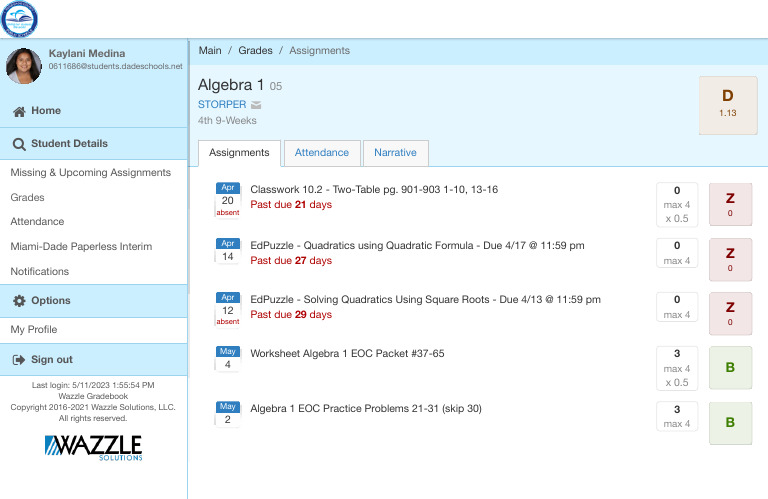Click the Home house icon
The height and width of the screenshot is (499, 768).
pyautogui.click(x=19, y=111)
